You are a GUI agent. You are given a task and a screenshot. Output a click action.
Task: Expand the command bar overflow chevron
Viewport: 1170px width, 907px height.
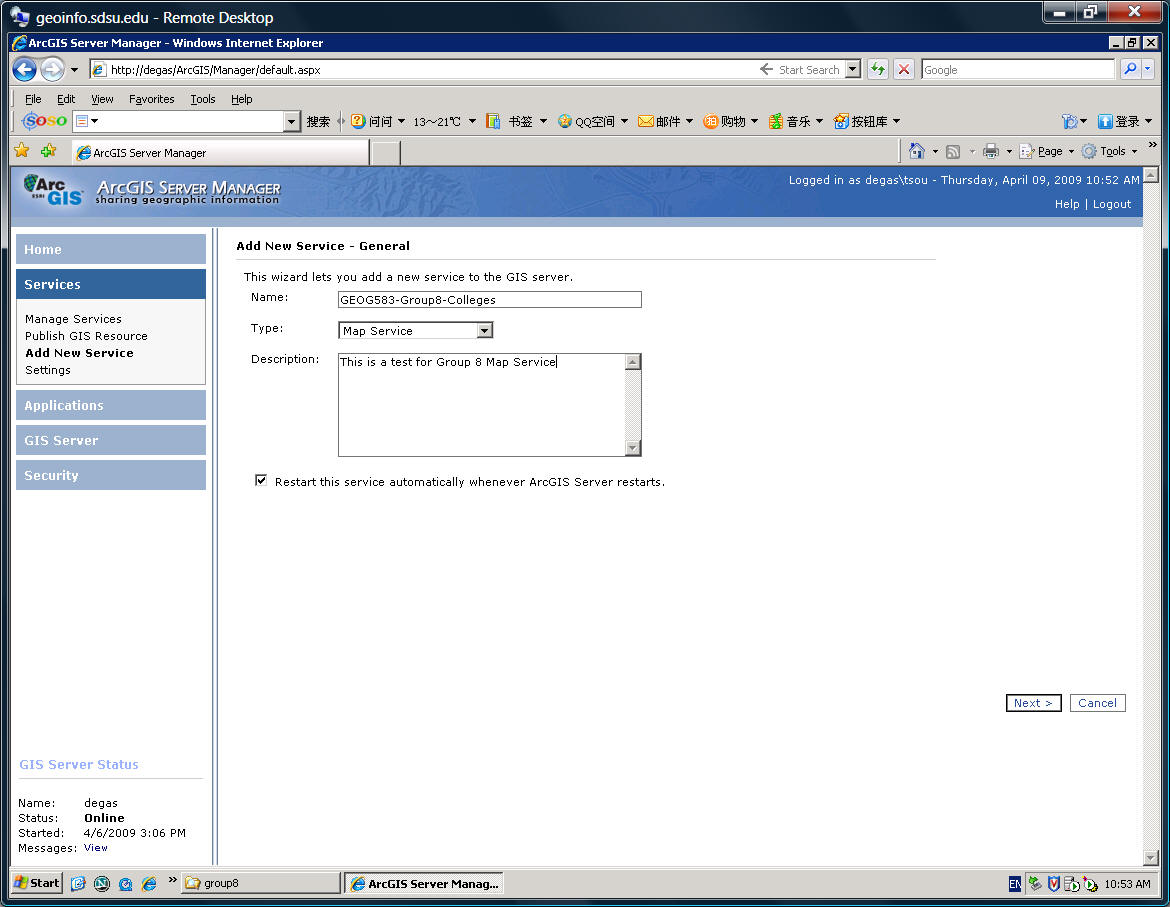tap(1153, 145)
